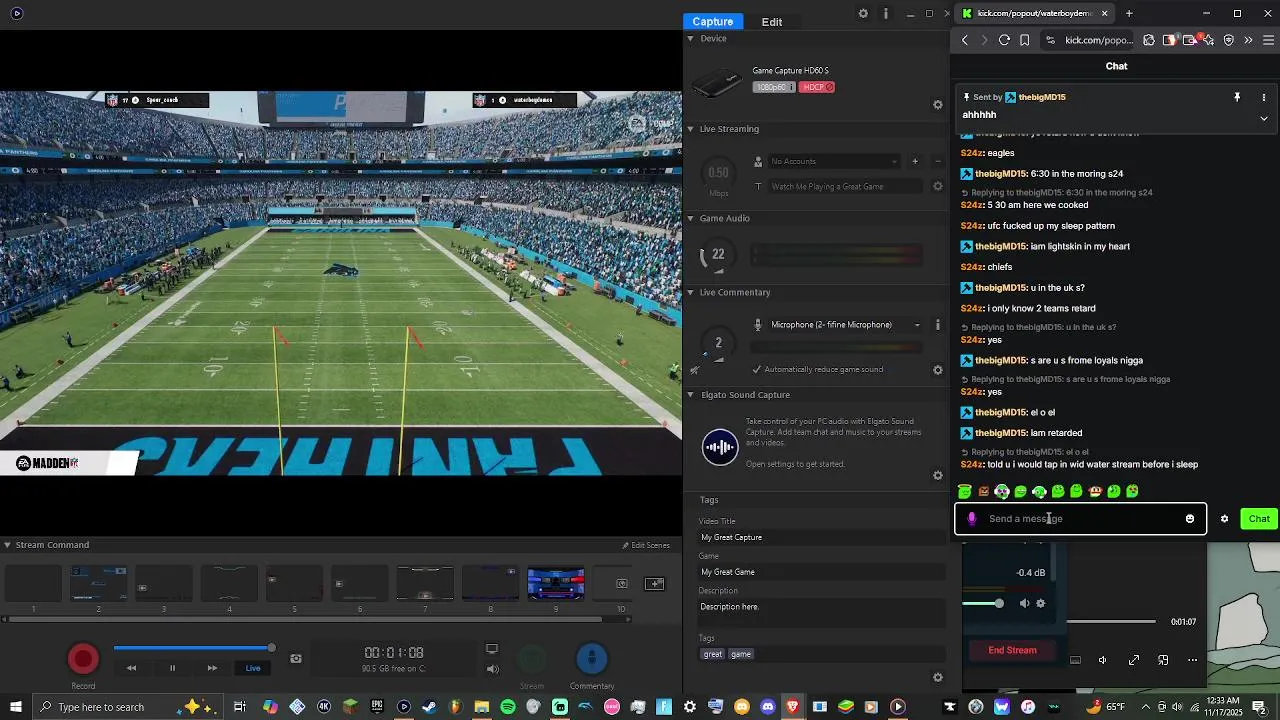
Task: Collapse the Game Audio section
Action: pyautogui.click(x=690, y=218)
